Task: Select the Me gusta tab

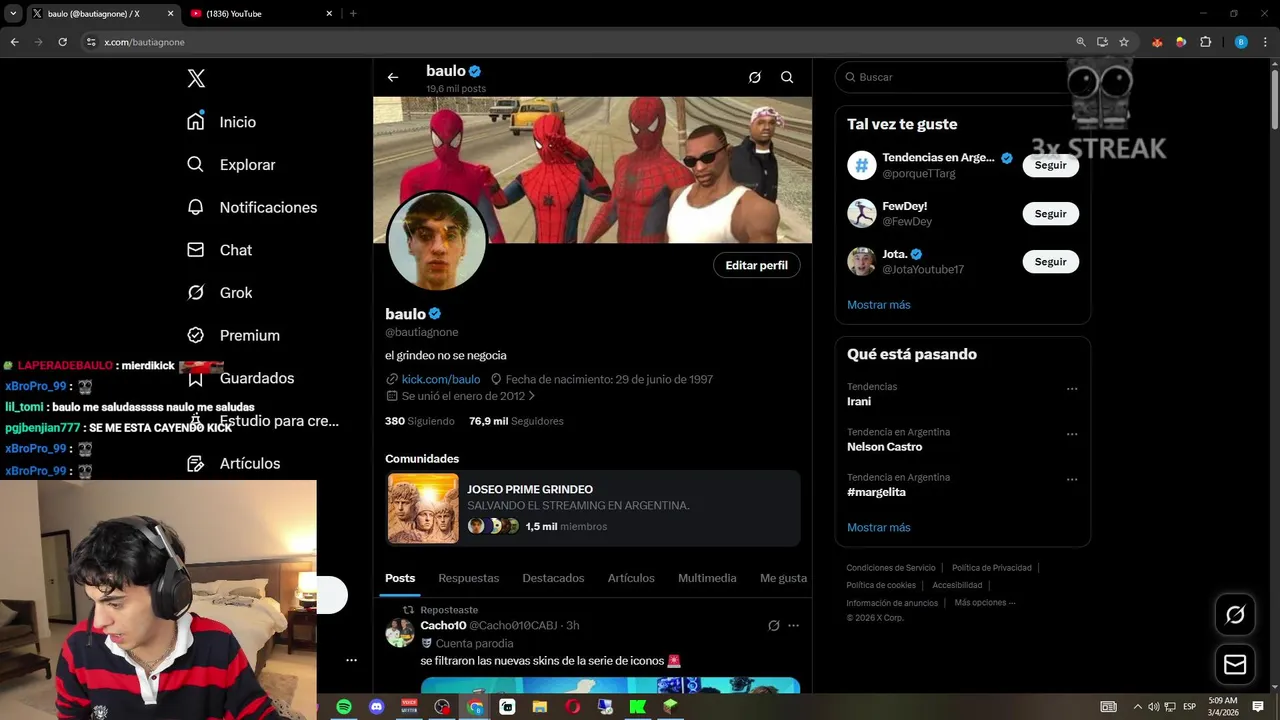Action: (x=783, y=578)
